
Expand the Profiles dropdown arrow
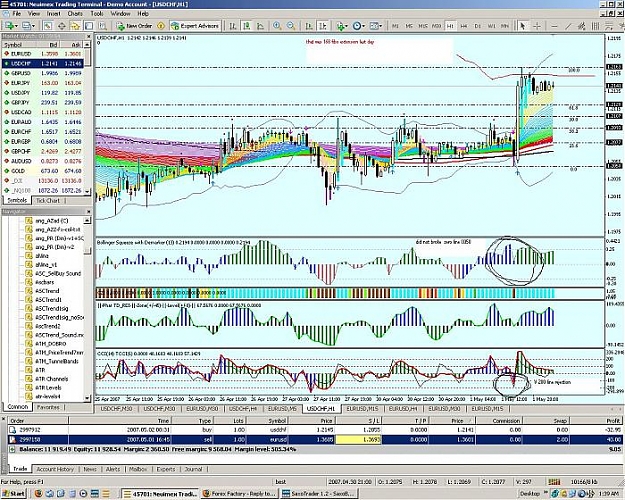point(33,26)
